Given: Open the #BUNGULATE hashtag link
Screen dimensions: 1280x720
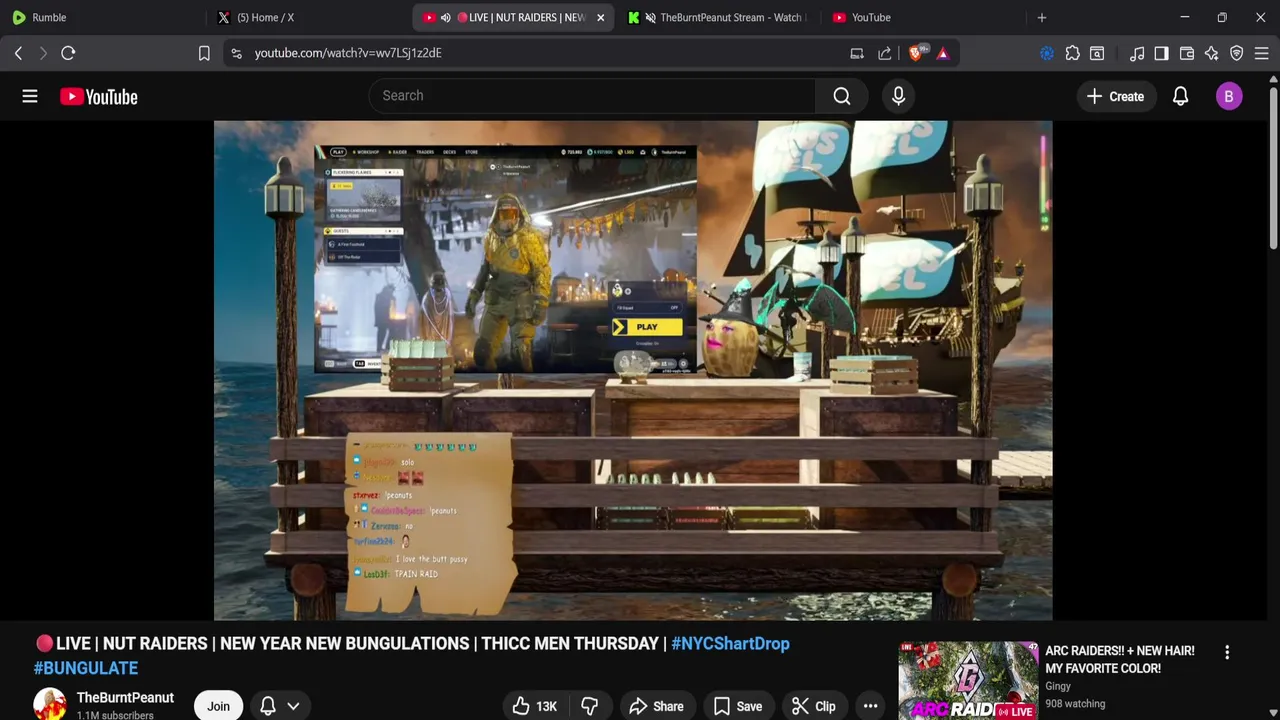Looking at the screenshot, I should pyautogui.click(x=86, y=668).
